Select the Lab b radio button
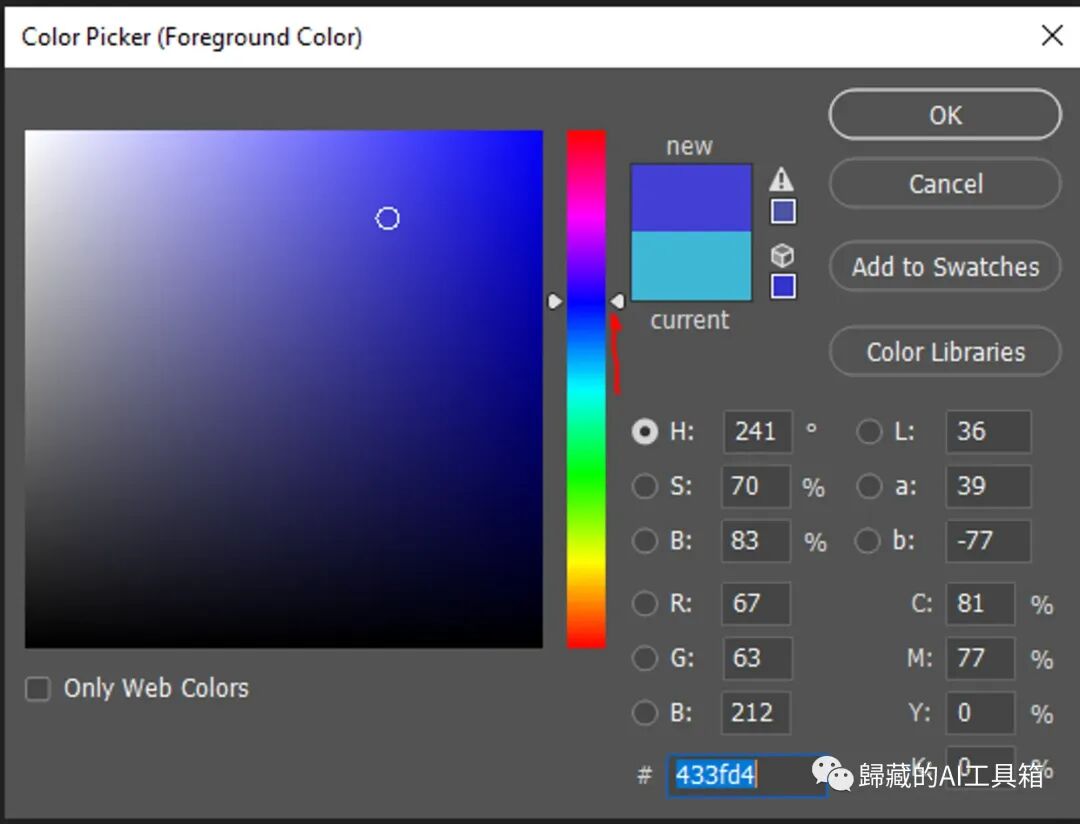 coord(867,541)
